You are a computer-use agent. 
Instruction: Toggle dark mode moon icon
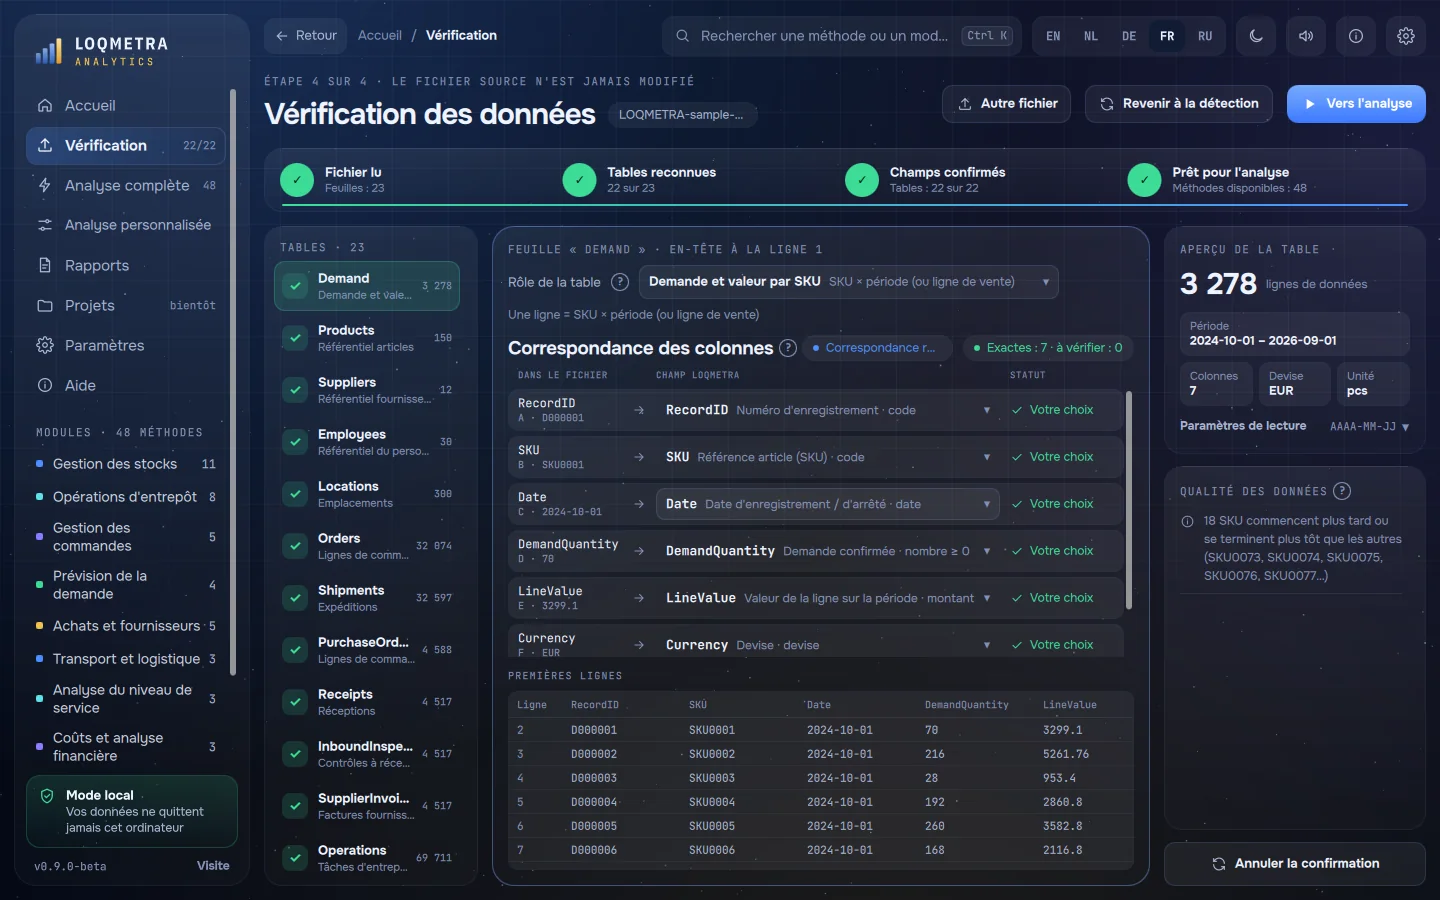click(x=1256, y=36)
